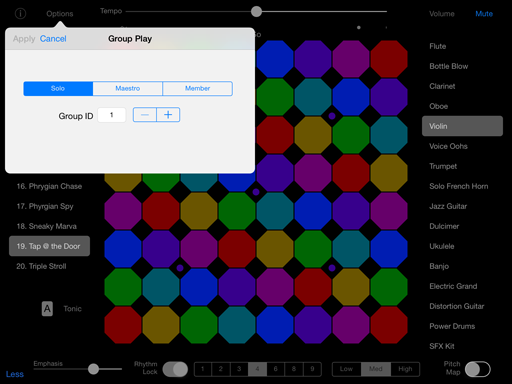The image size is (512, 384).
Task: Apply the Group Play settings
Action: (x=24, y=39)
